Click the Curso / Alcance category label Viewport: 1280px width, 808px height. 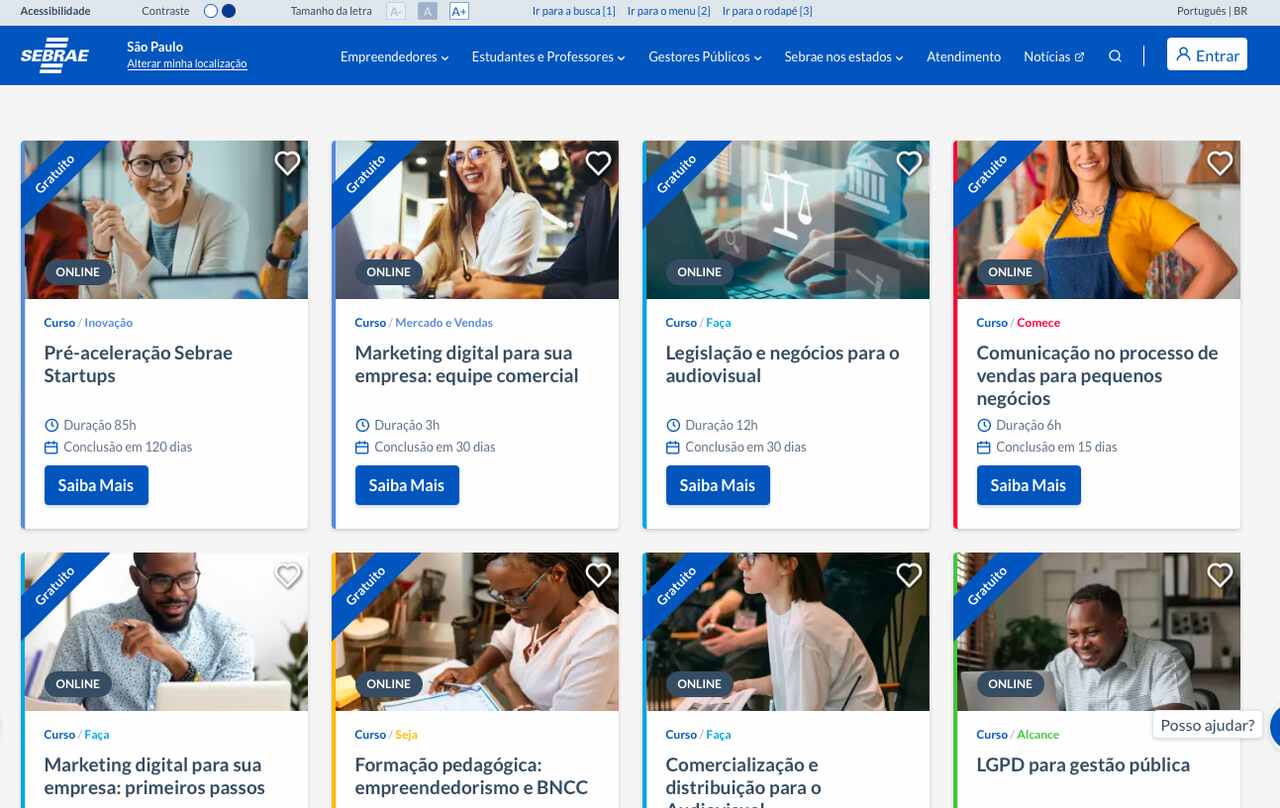point(1018,735)
